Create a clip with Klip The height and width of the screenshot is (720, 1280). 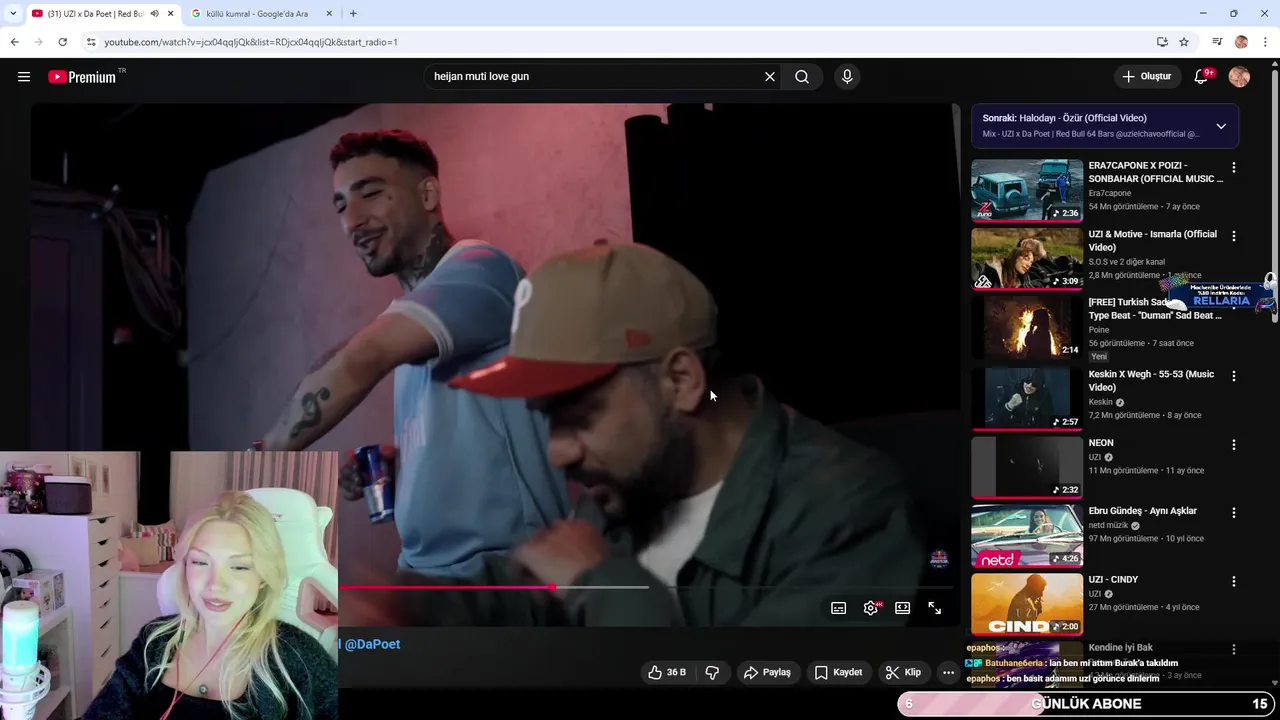[x=903, y=673]
